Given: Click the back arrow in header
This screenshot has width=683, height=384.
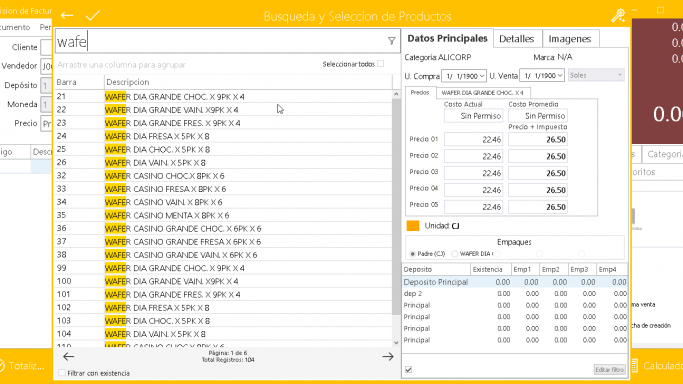Looking at the screenshot, I should pos(67,16).
